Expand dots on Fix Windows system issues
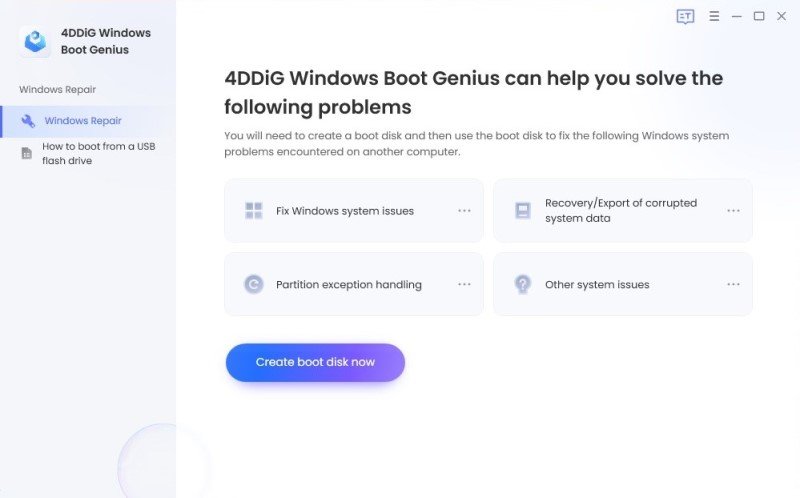 click(x=464, y=211)
